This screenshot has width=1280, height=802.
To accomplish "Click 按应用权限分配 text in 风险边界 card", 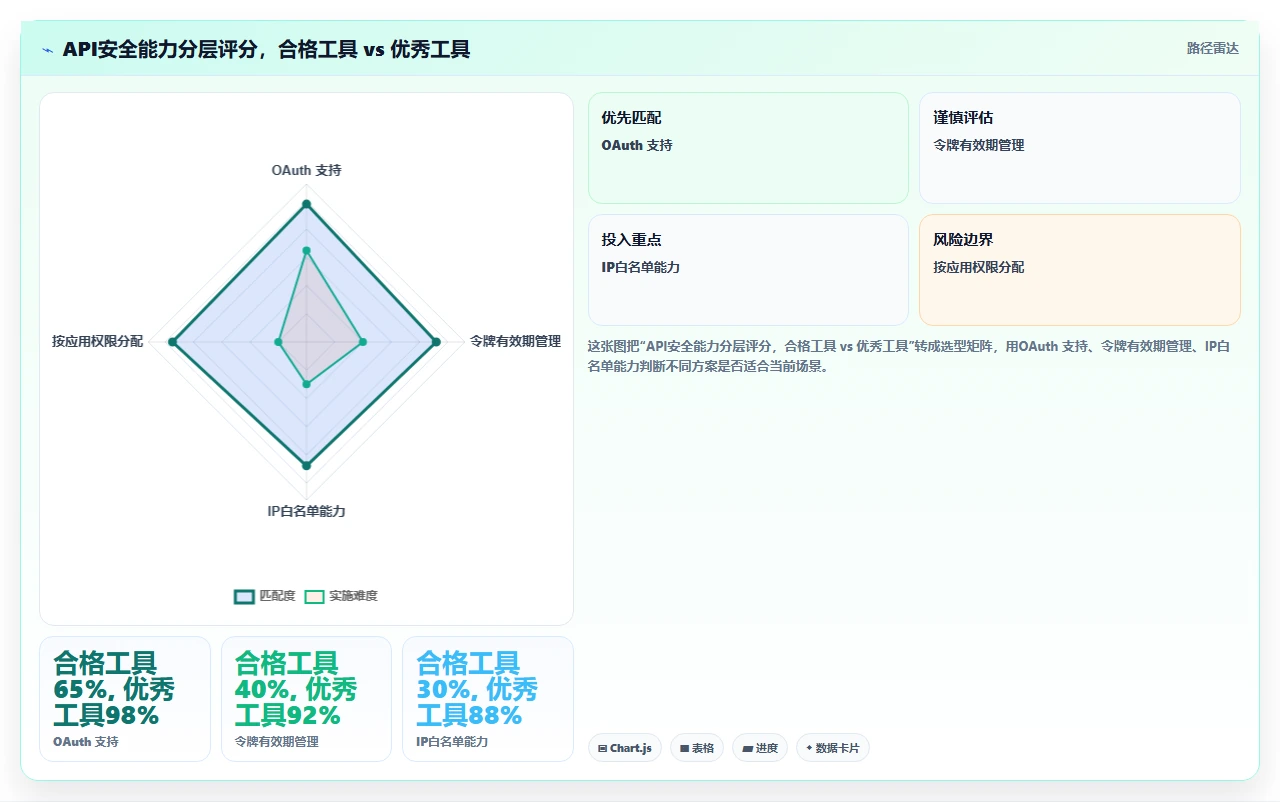I will point(979,268).
